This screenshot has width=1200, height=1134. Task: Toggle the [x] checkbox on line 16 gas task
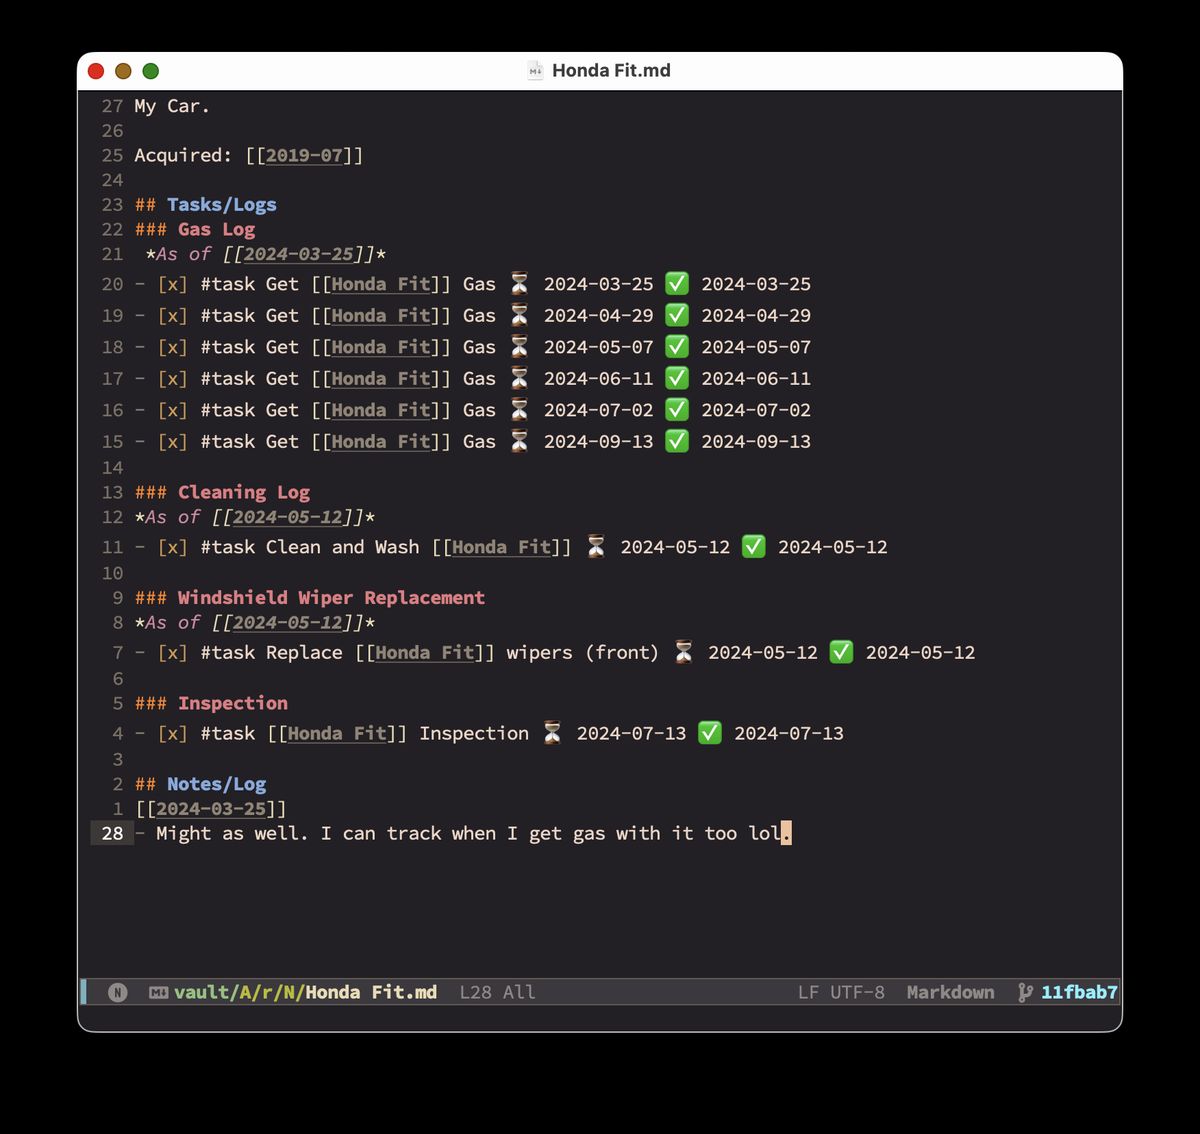(x=173, y=410)
